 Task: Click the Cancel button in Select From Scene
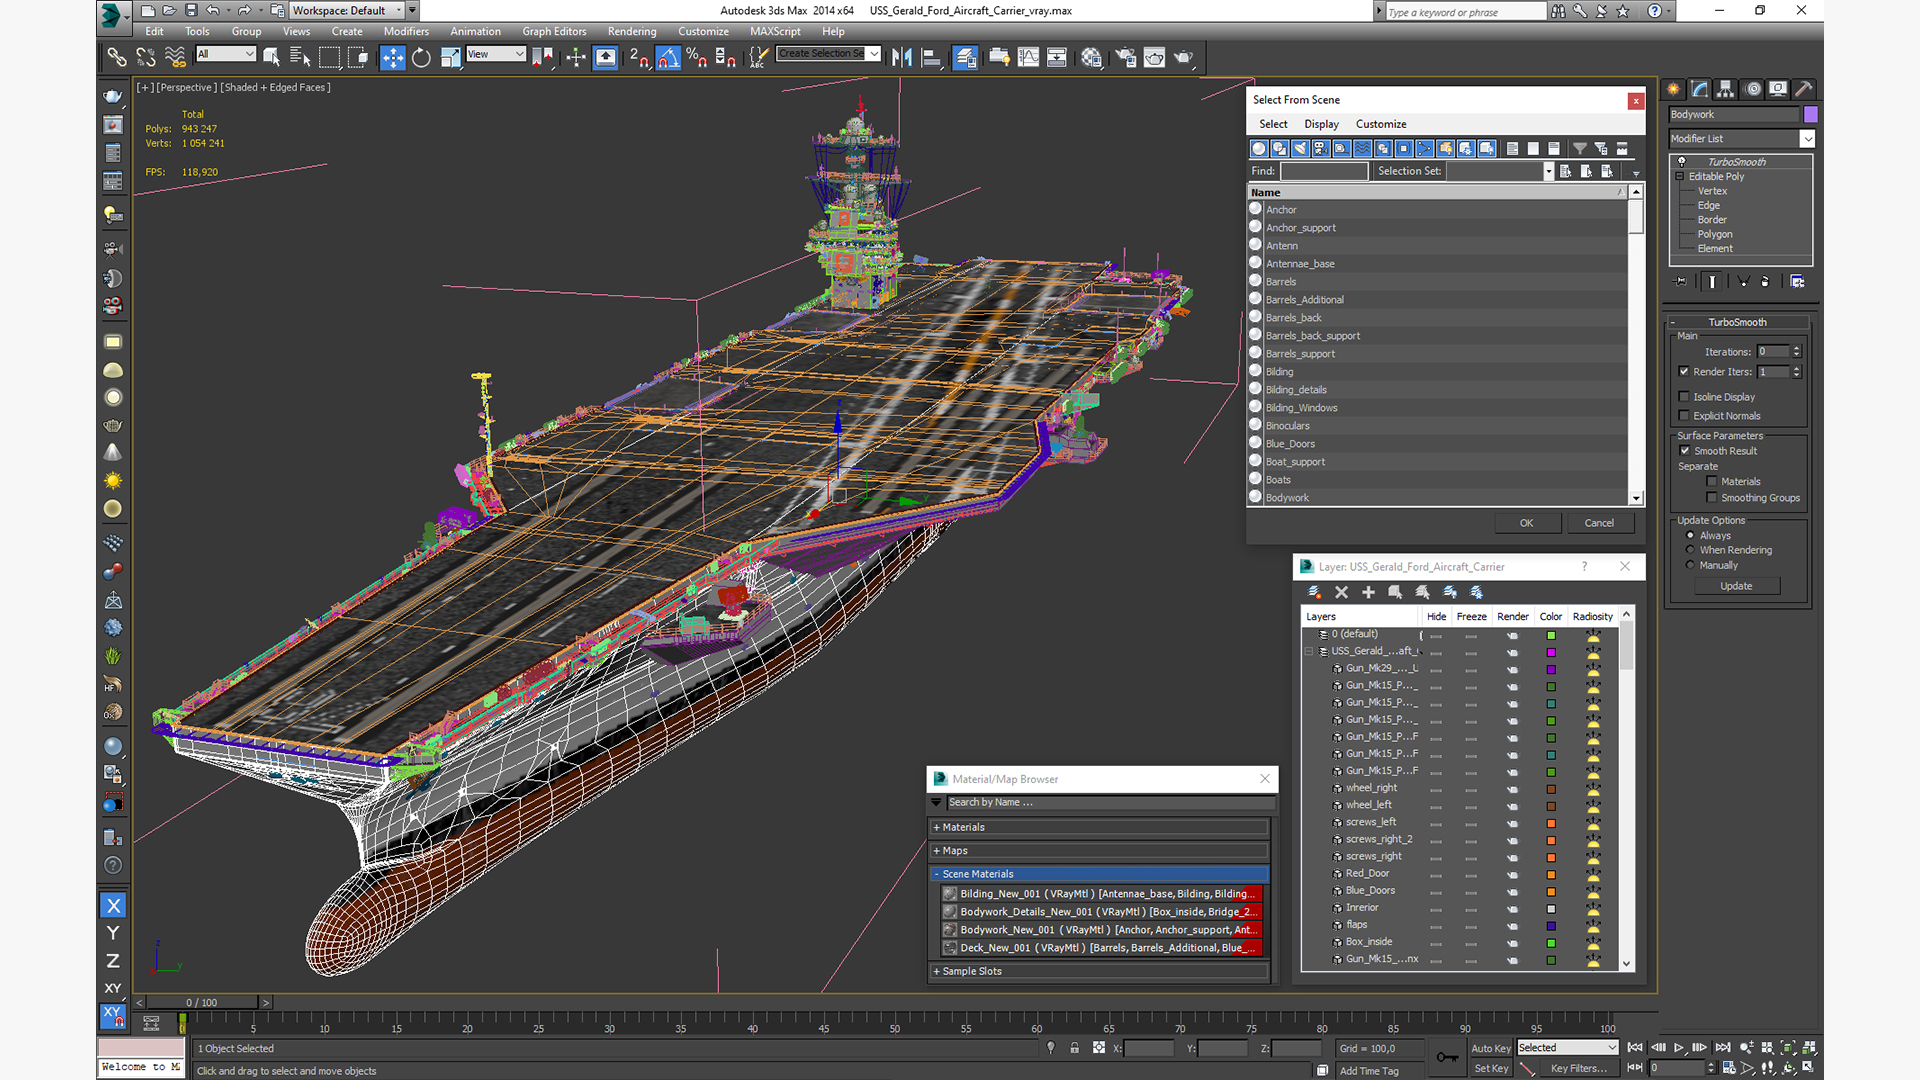tap(1598, 523)
